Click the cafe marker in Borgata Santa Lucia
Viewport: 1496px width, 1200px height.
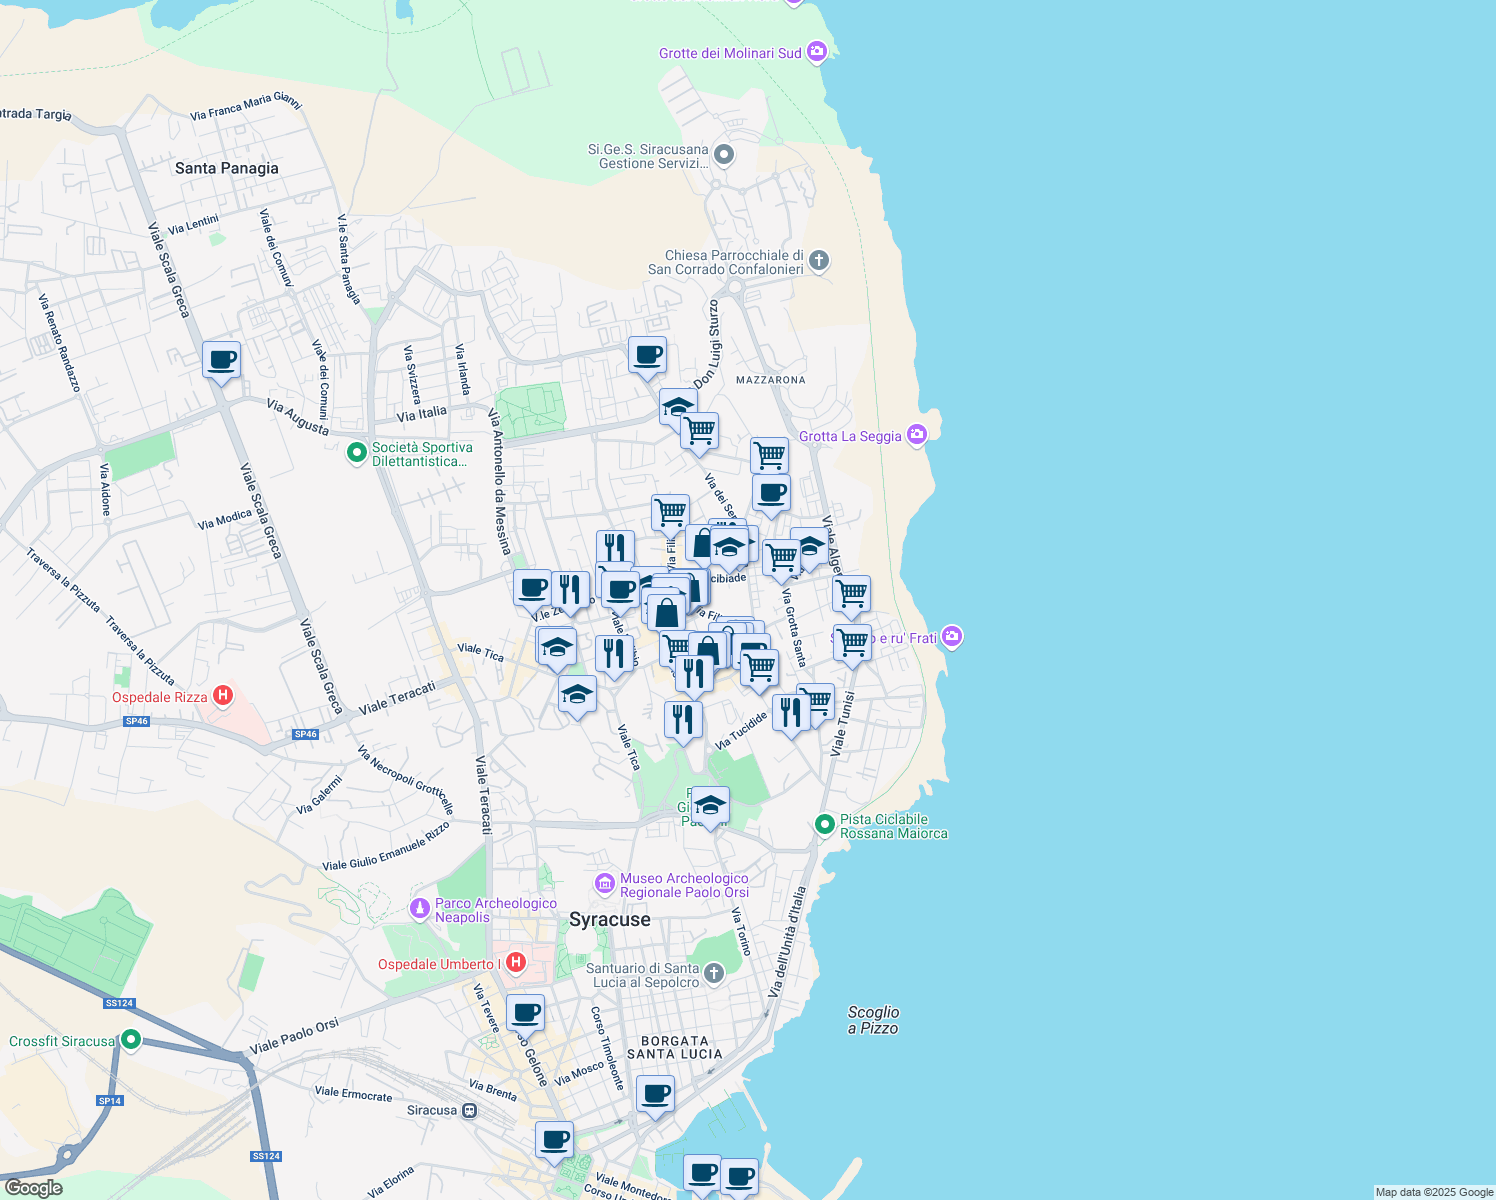pos(655,1094)
